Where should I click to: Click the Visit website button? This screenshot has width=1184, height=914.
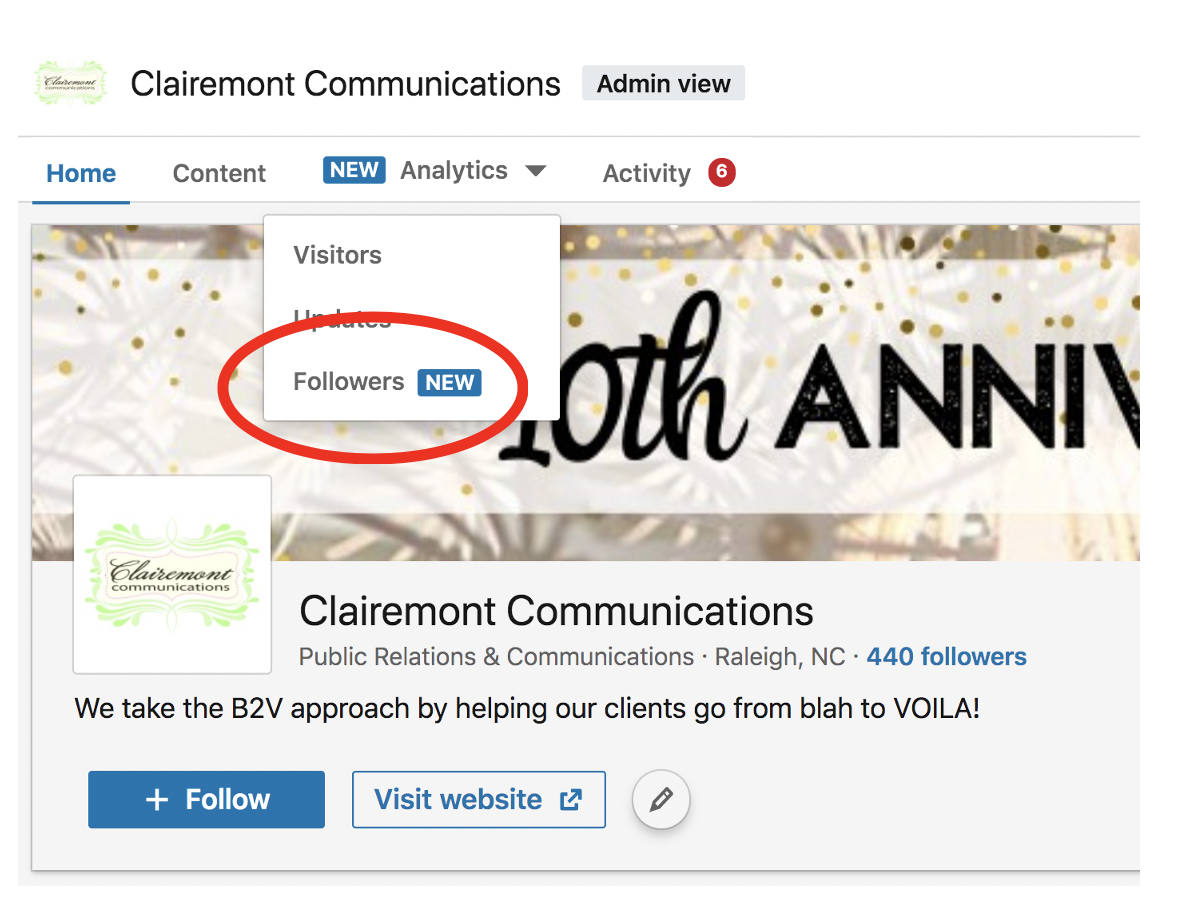coord(479,799)
